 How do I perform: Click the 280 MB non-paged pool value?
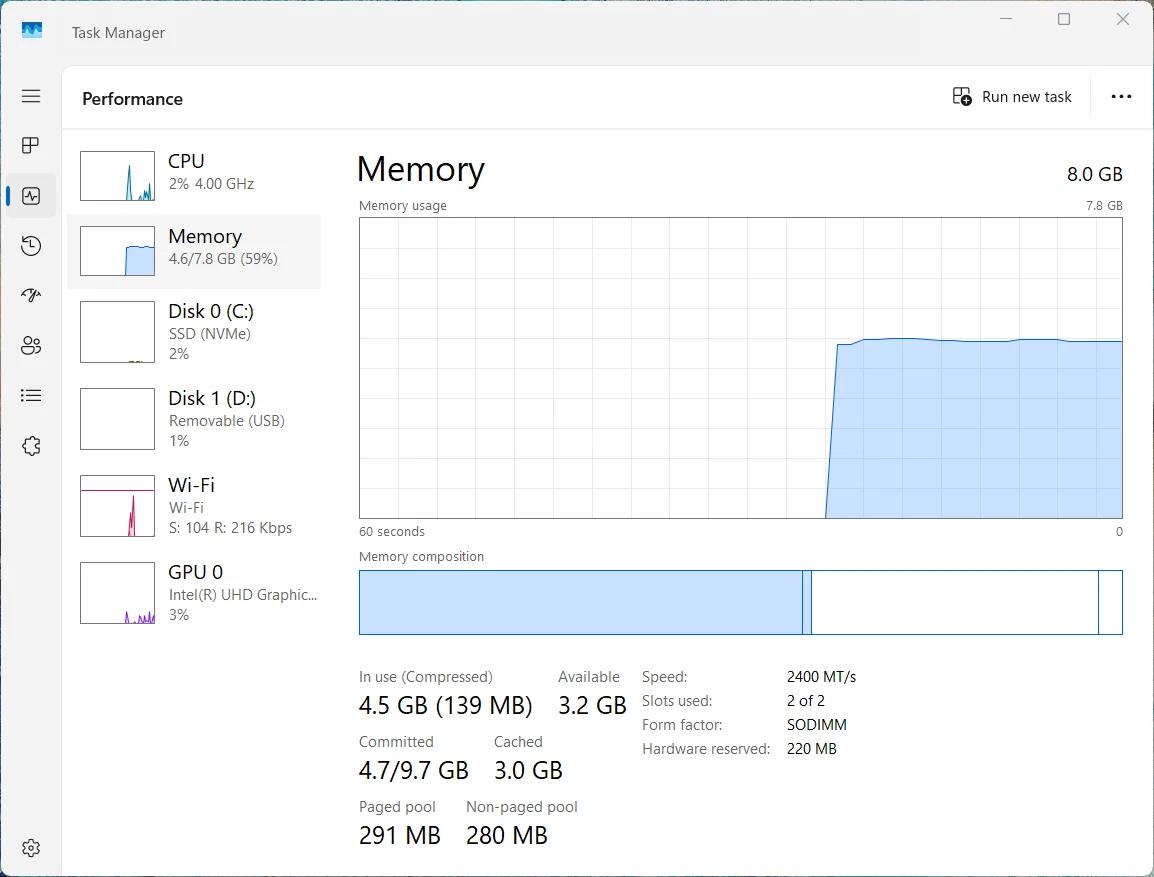[507, 835]
